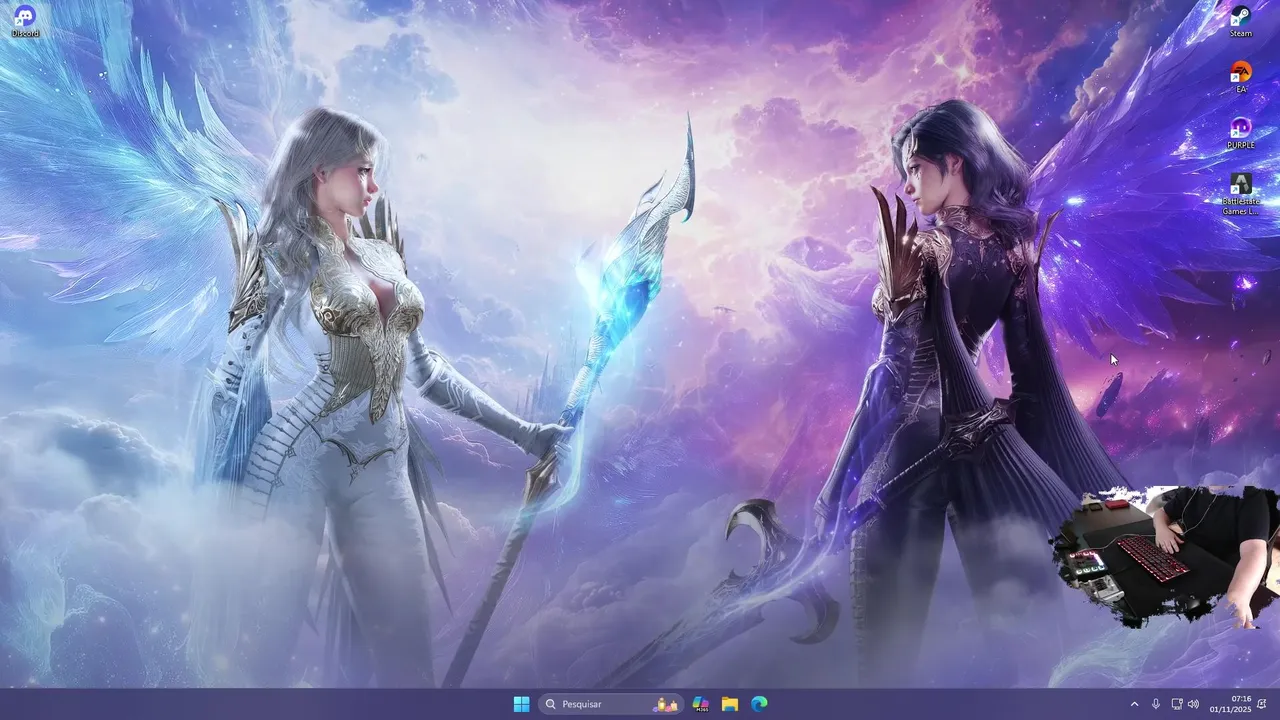The image size is (1280, 720).
Task: Expand the hidden system tray icons chevron
Action: pos(1134,704)
